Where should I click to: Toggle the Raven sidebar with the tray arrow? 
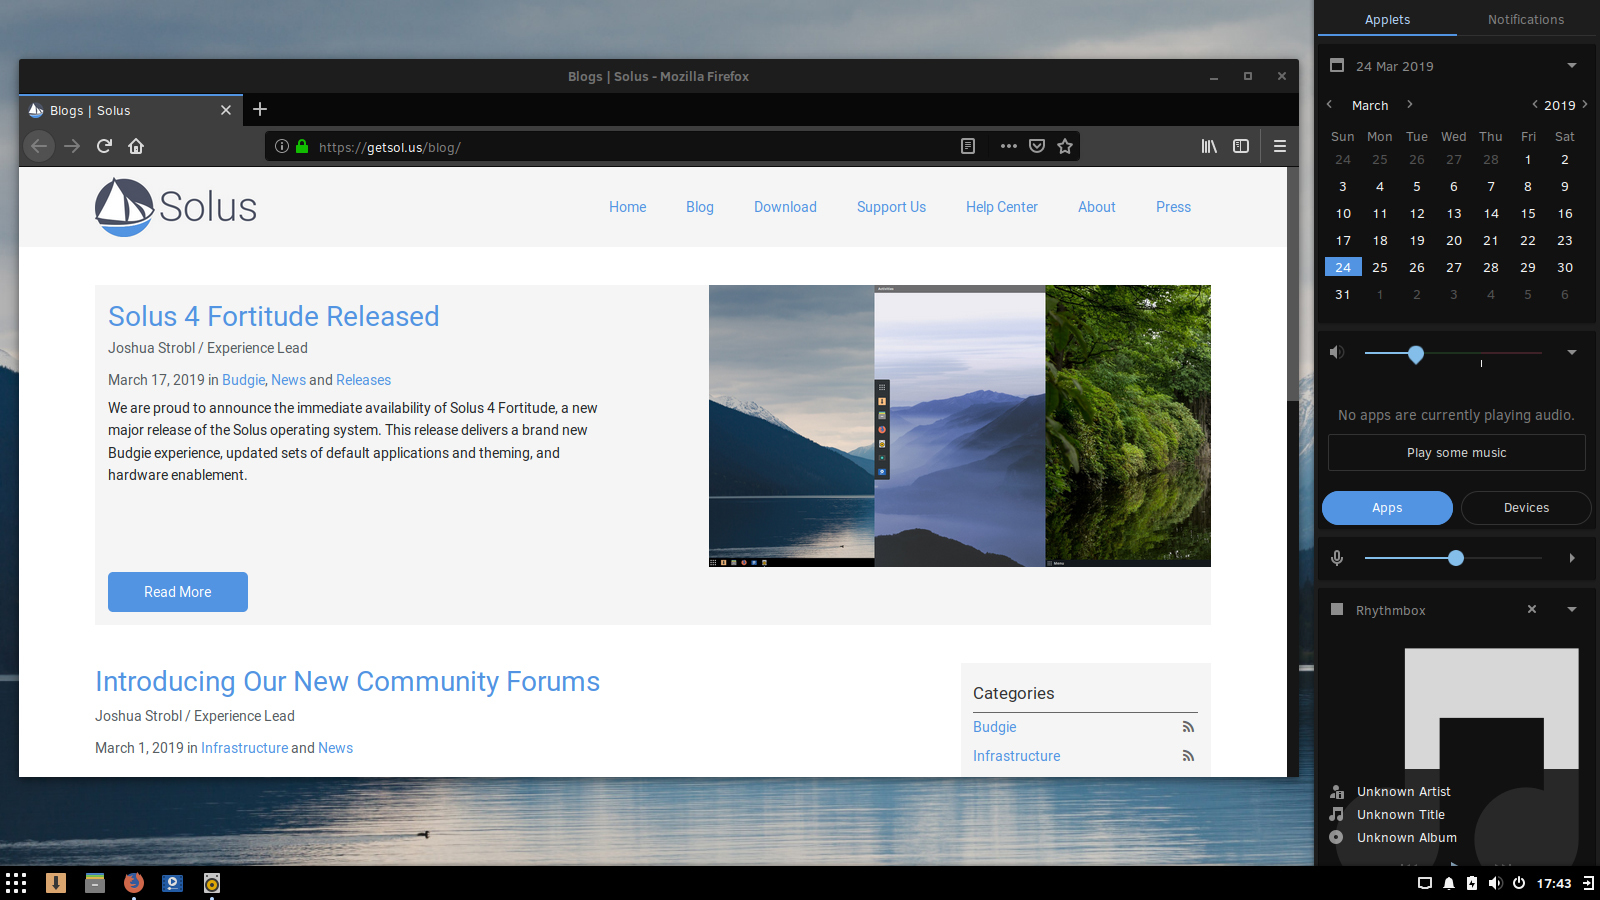tap(1588, 883)
